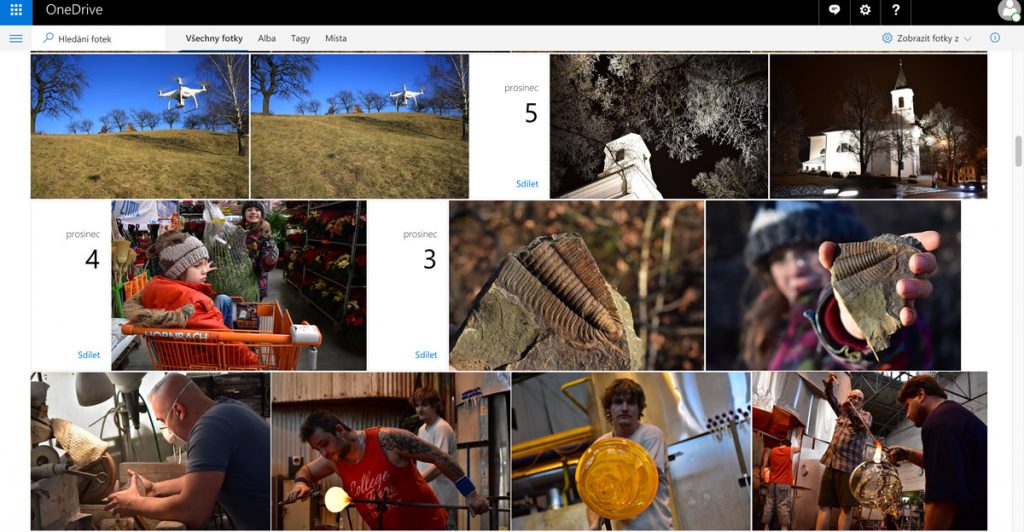This screenshot has height=532, width=1024.
Task: Click the vertical scrollbar thumb
Action: click(1018, 150)
